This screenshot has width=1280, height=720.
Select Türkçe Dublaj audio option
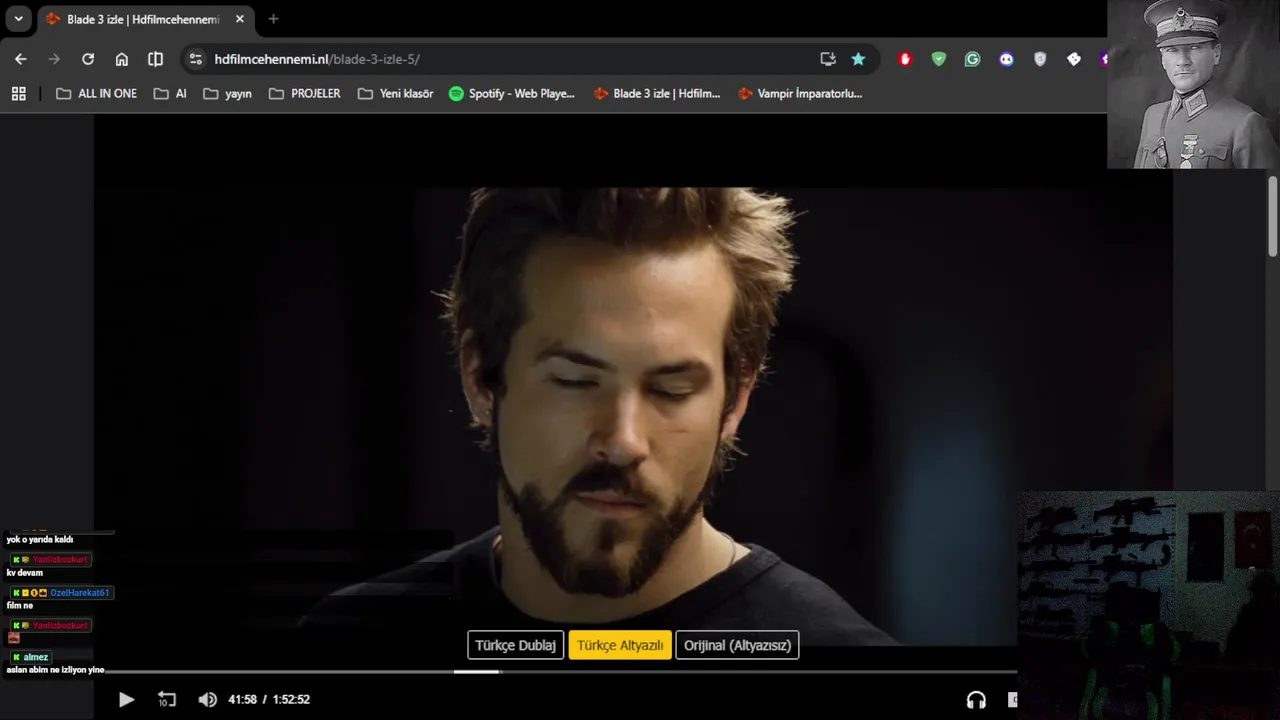(x=516, y=645)
